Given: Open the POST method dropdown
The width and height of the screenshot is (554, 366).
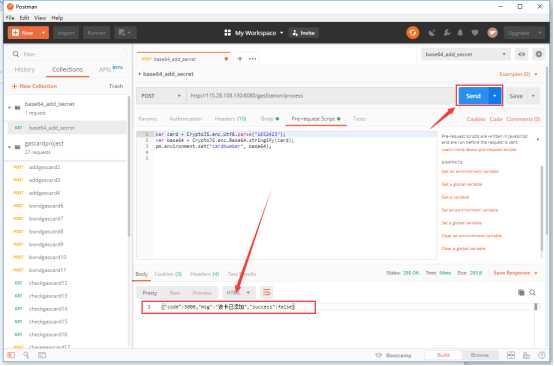Looking at the screenshot, I should (161, 96).
